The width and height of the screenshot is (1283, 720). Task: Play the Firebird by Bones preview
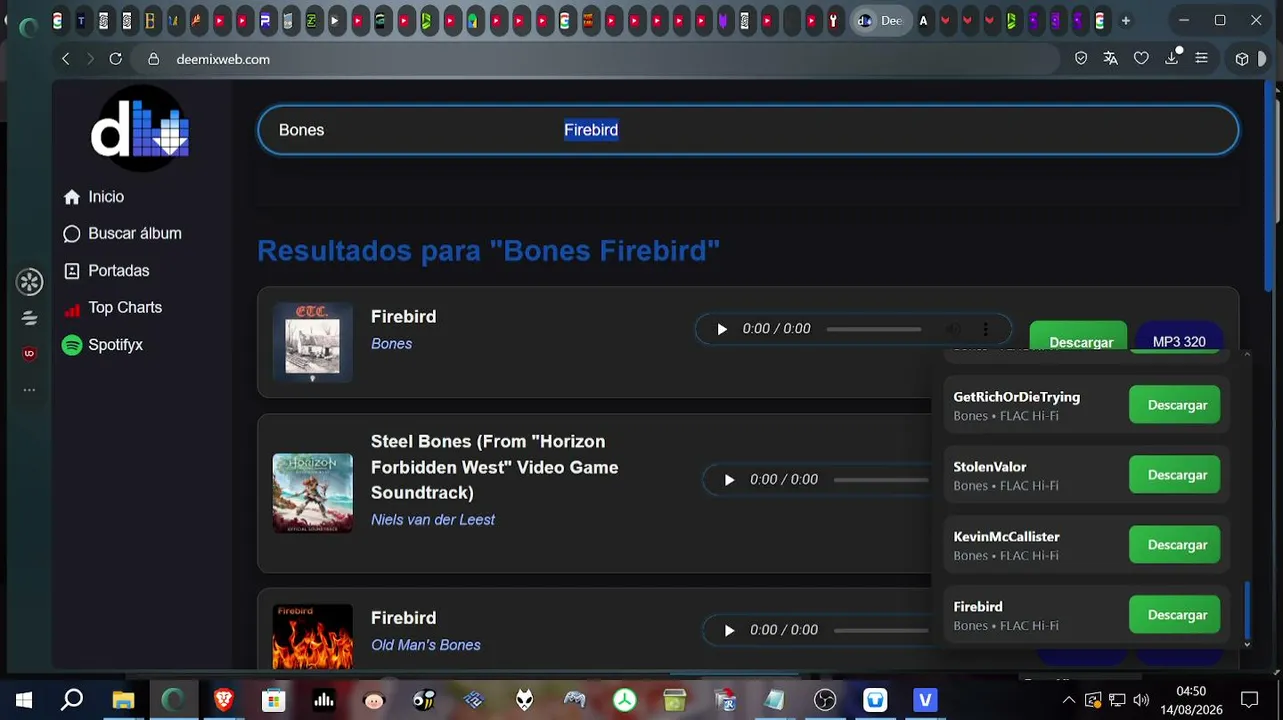point(722,329)
